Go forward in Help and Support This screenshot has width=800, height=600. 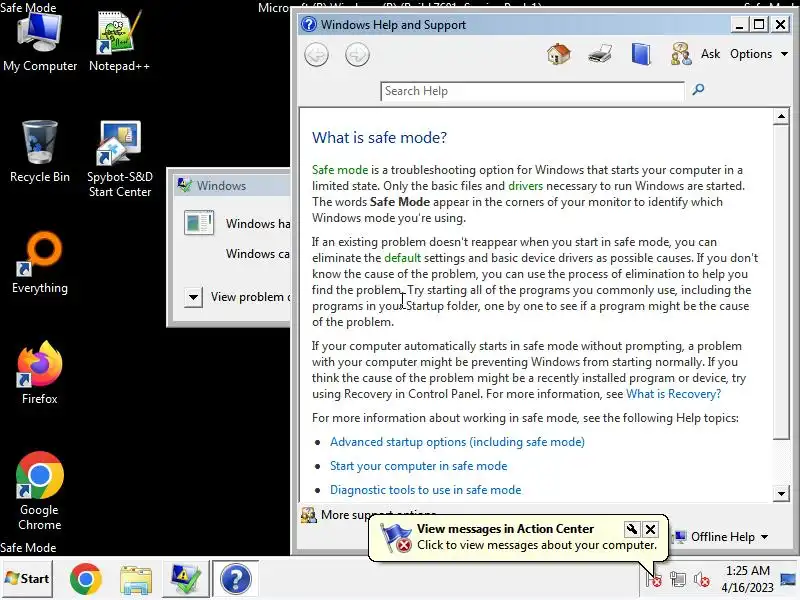point(357,55)
